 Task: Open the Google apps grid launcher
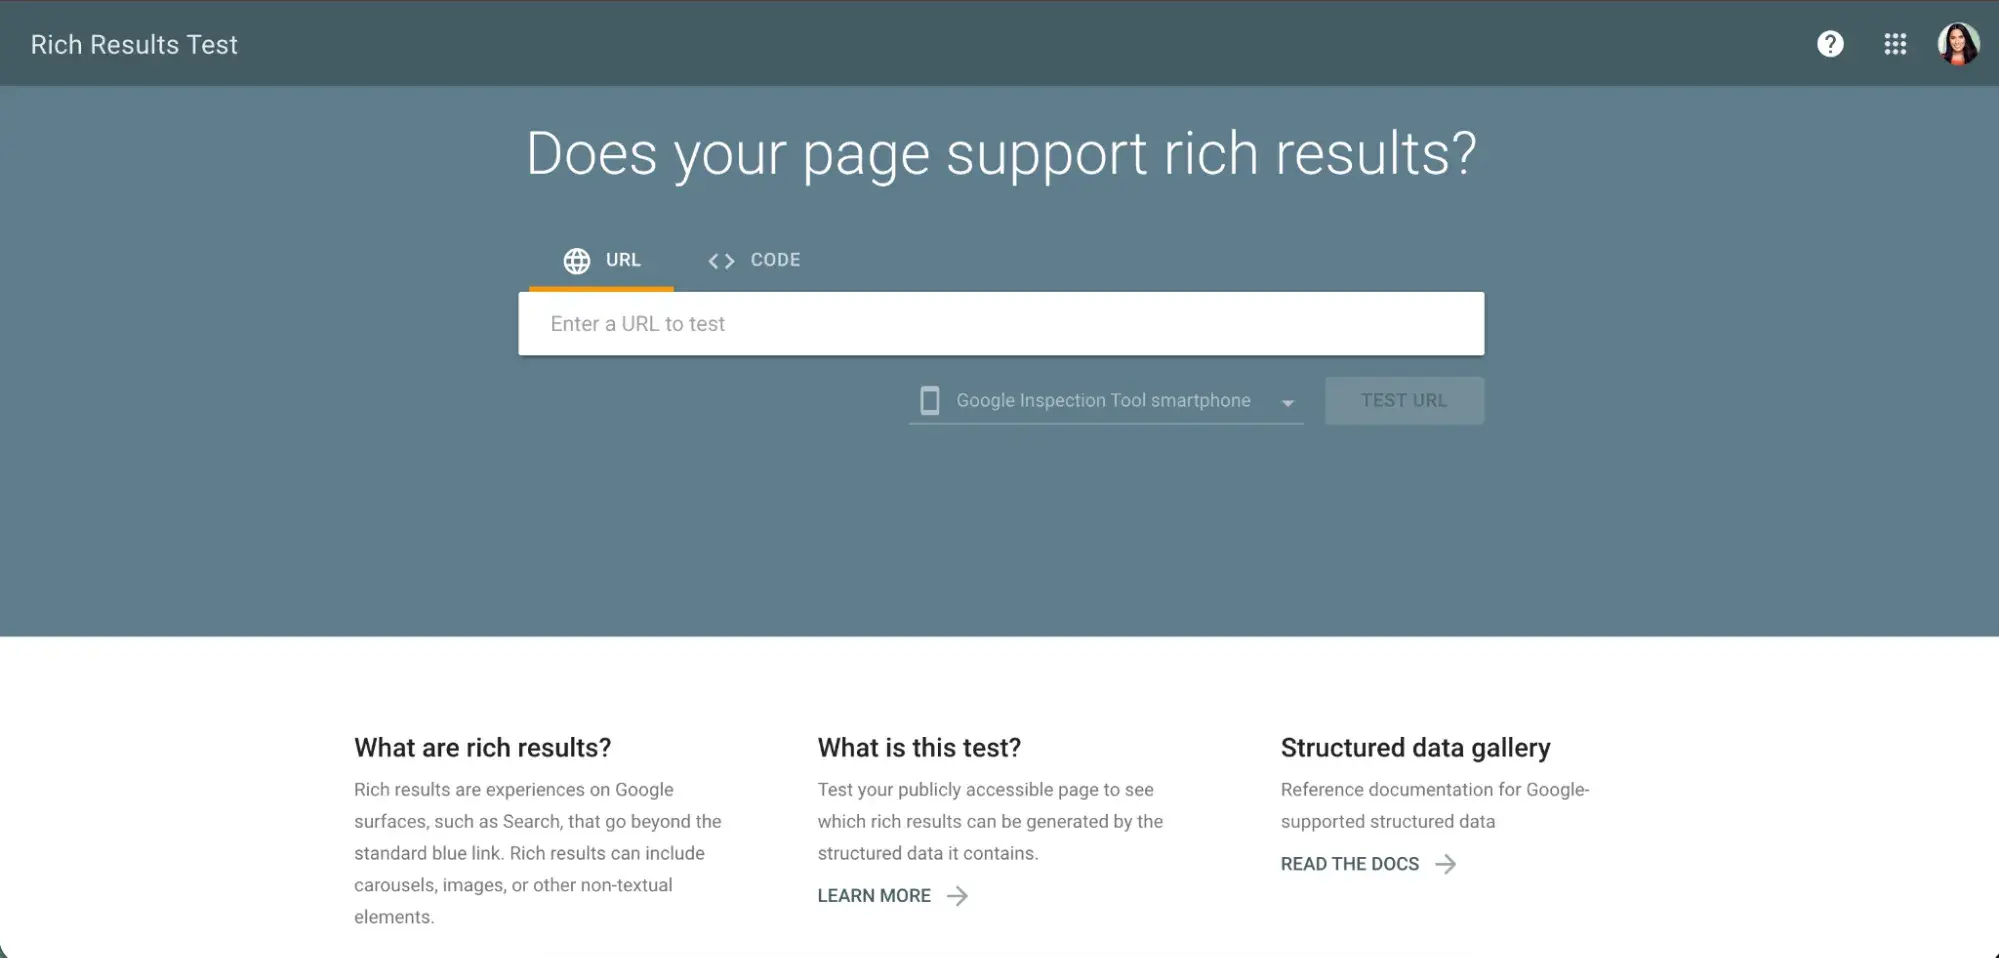point(1896,43)
